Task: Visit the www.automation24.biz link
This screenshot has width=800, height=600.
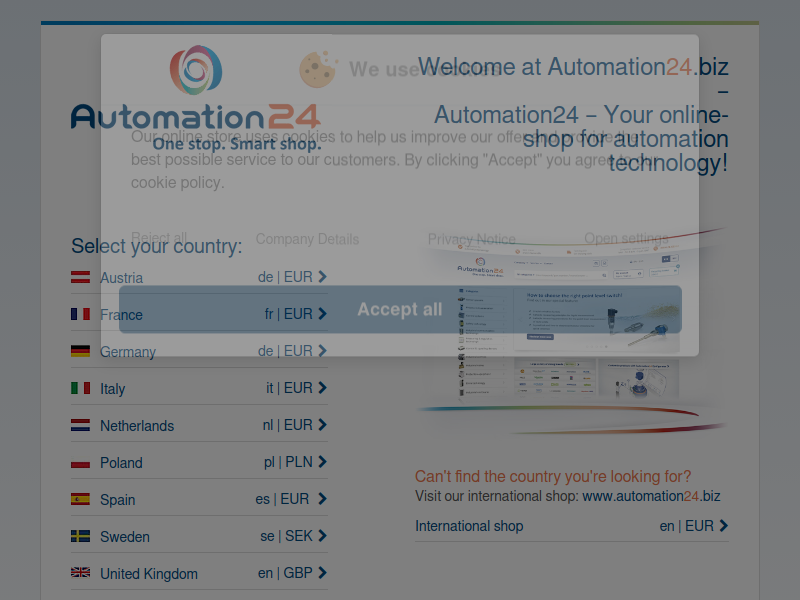Action: click(651, 496)
